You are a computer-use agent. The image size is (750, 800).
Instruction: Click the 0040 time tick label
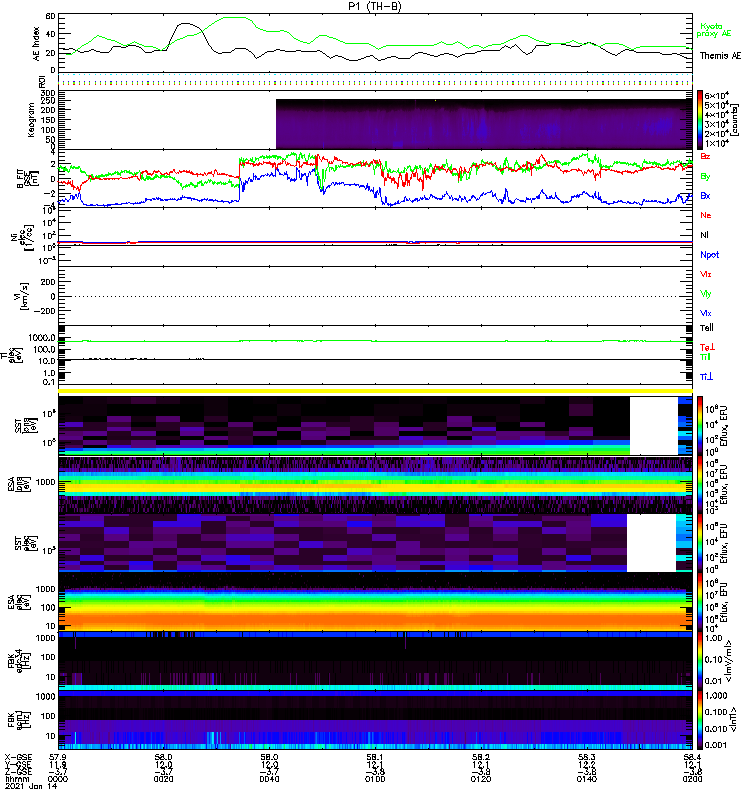pos(269,780)
